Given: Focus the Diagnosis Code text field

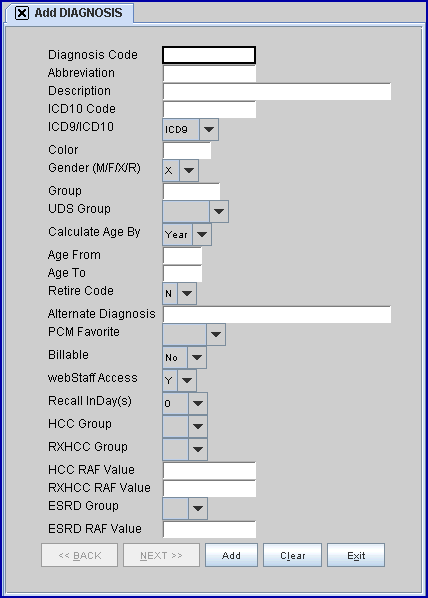Looking at the screenshot, I should [209, 55].
